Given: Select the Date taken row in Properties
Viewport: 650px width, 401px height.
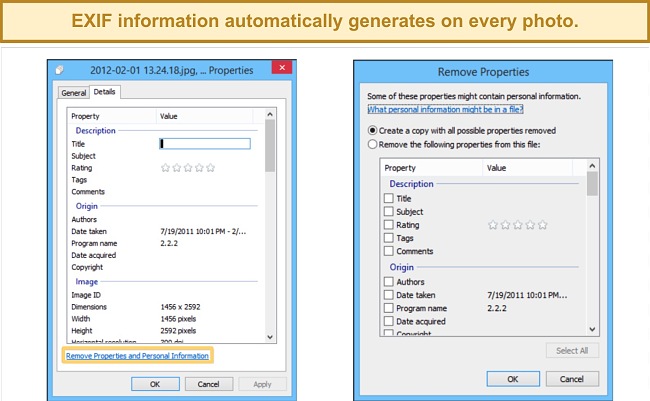Looking at the screenshot, I should pyautogui.click(x=166, y=231).
